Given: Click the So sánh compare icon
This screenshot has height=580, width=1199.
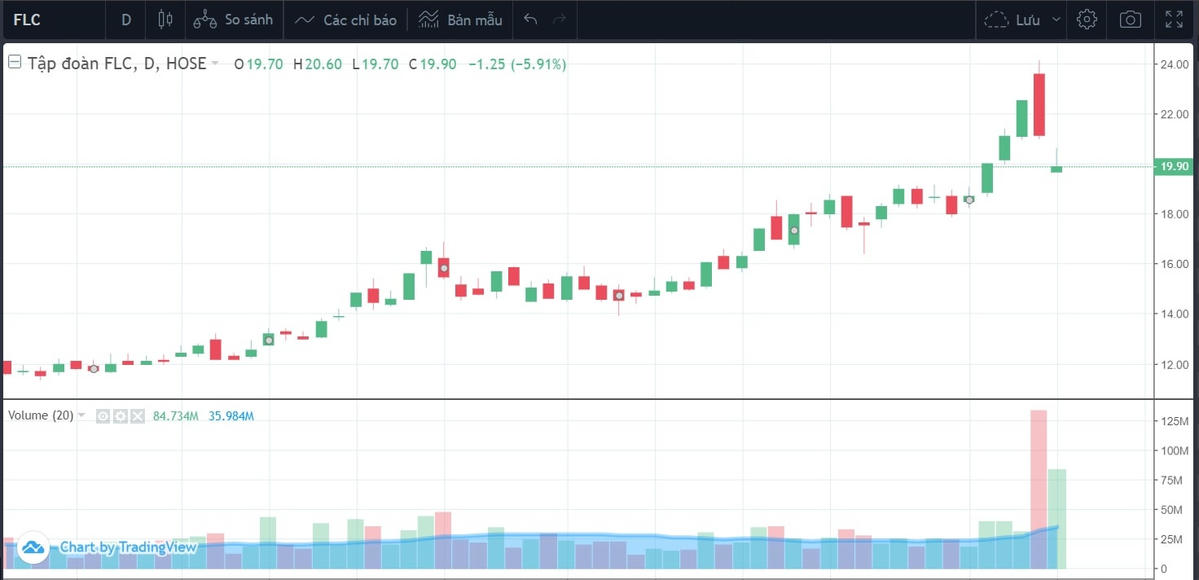Looking at the screenshot, I should 205,19.
